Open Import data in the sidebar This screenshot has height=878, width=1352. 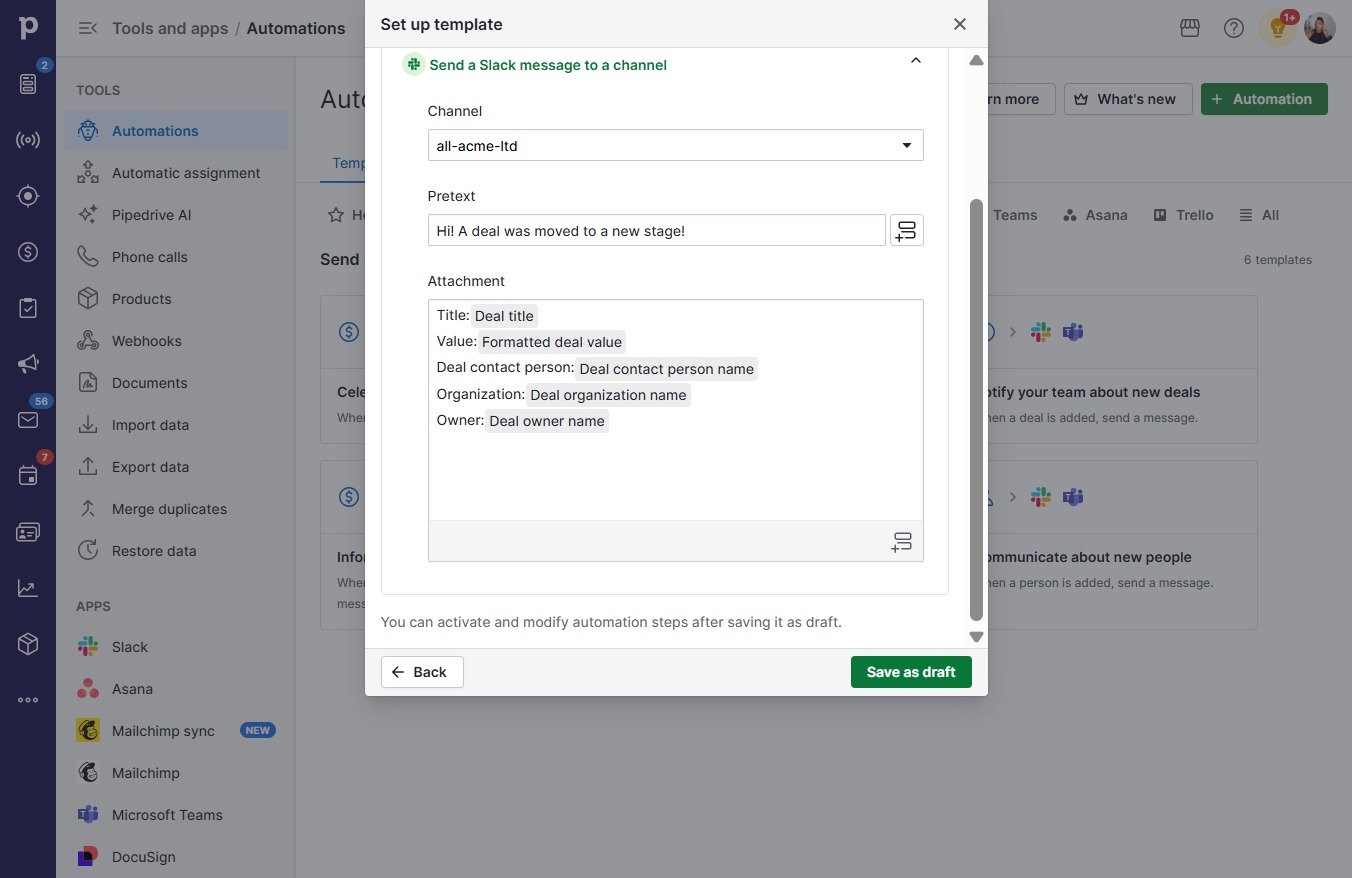(176, 425)
